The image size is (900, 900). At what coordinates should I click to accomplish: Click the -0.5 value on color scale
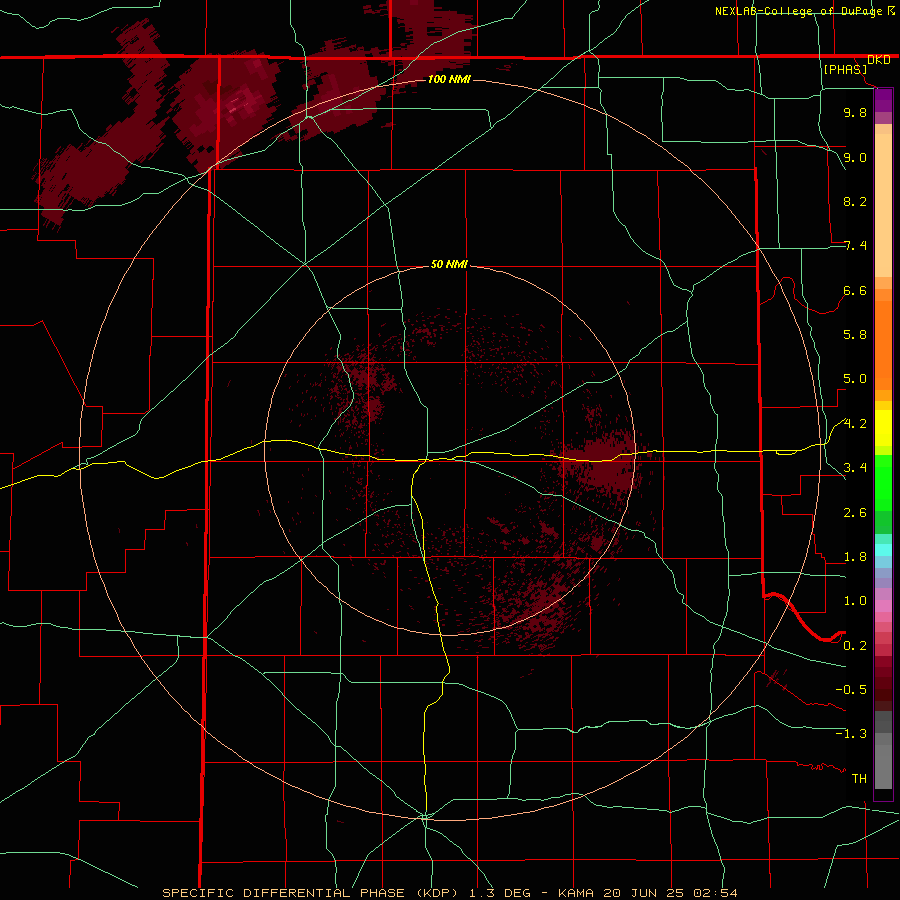click(x=851, y=690)
